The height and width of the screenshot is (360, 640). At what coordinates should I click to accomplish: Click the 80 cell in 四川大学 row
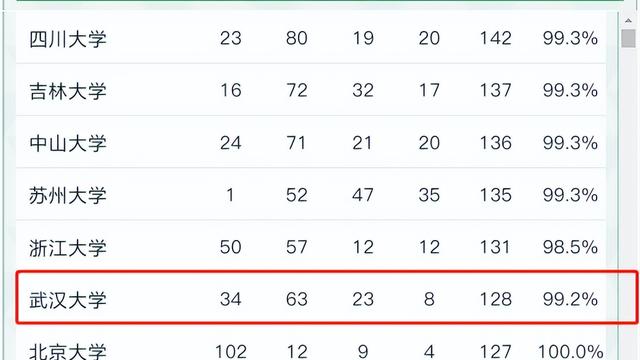click(x=297, y=38)
